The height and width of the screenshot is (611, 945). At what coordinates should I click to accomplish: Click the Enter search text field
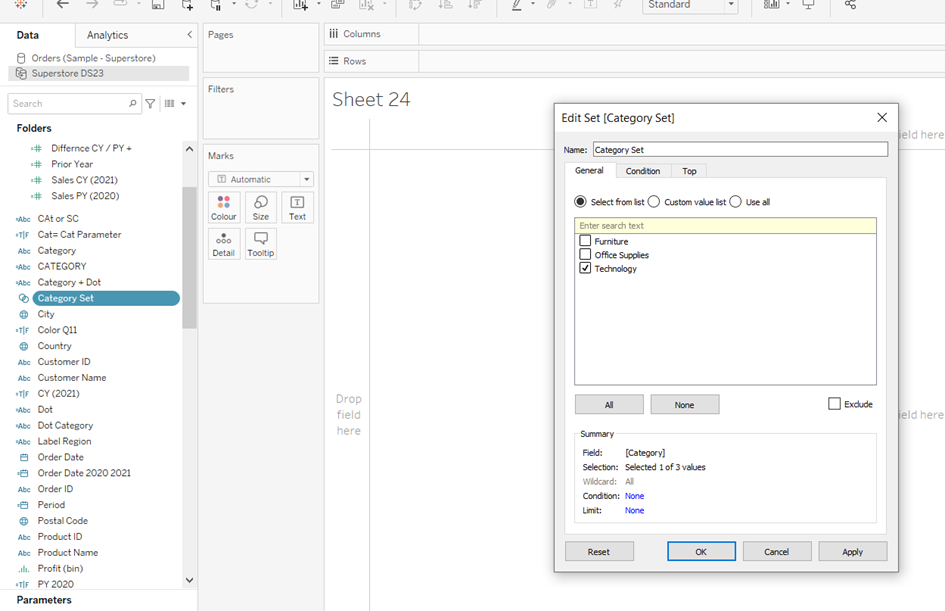(x=725, y=225)
